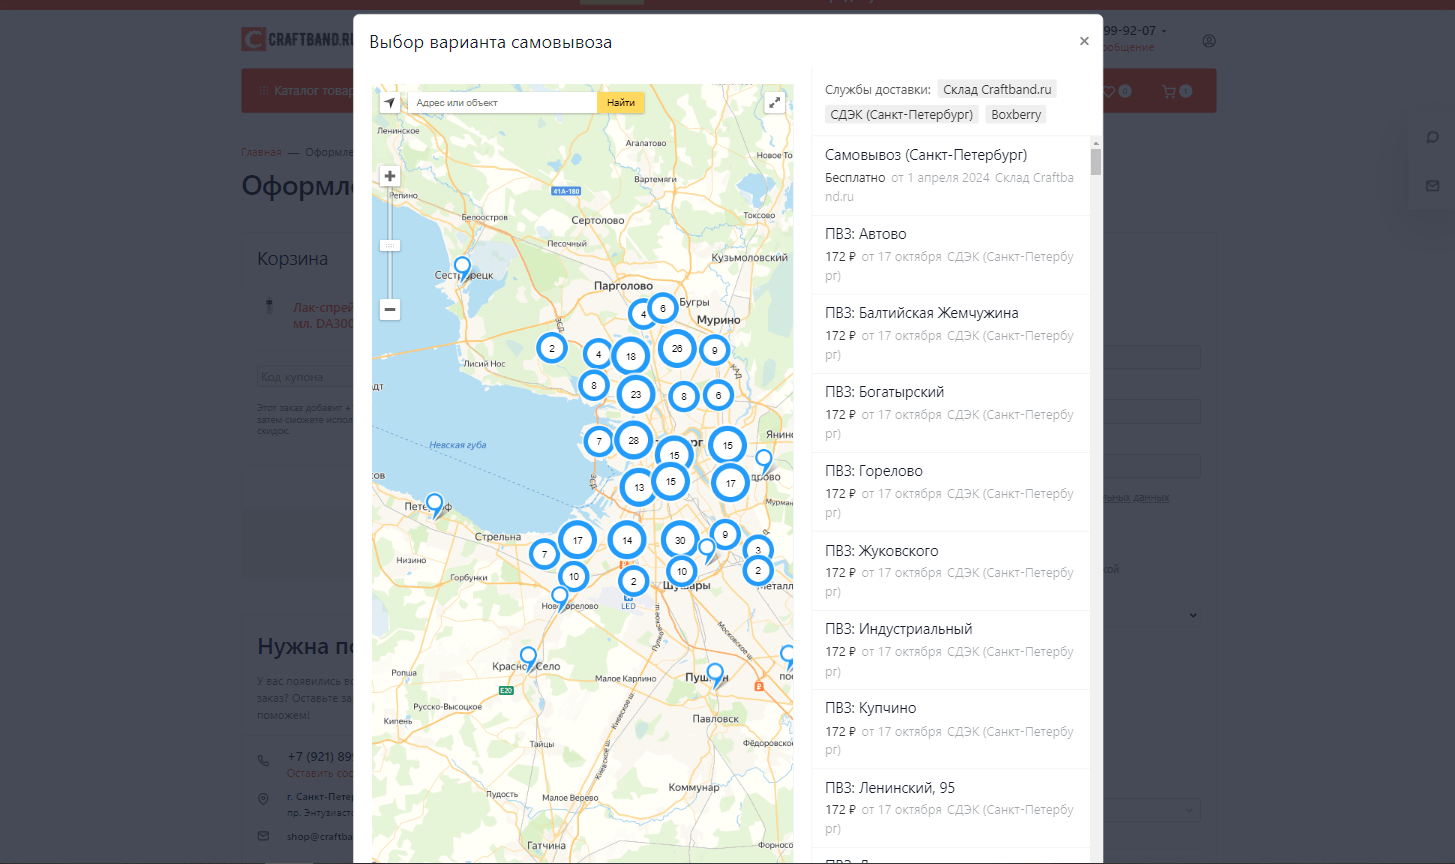Click the pickup list scrollbar thumb
The image size is (1455, 864).
pos(1096,162)
